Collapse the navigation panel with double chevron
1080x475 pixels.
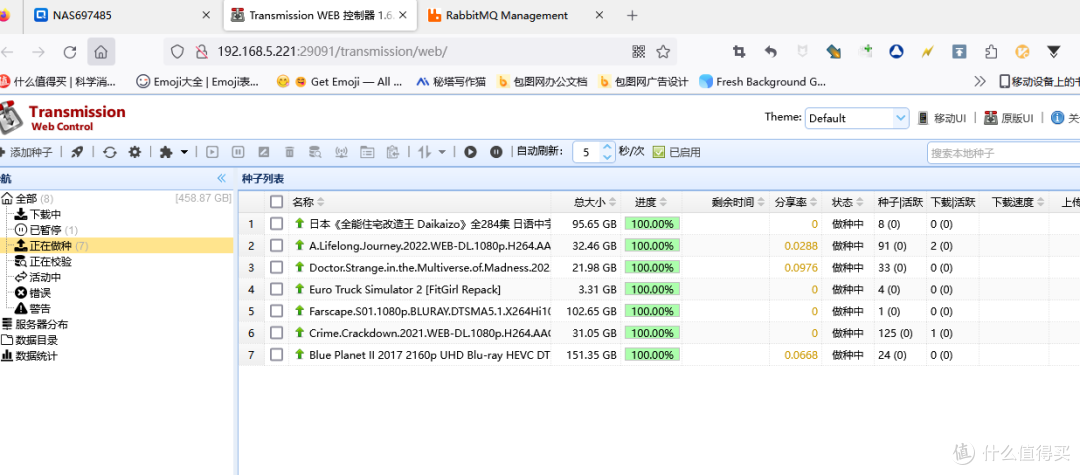[x=221, y=178]
